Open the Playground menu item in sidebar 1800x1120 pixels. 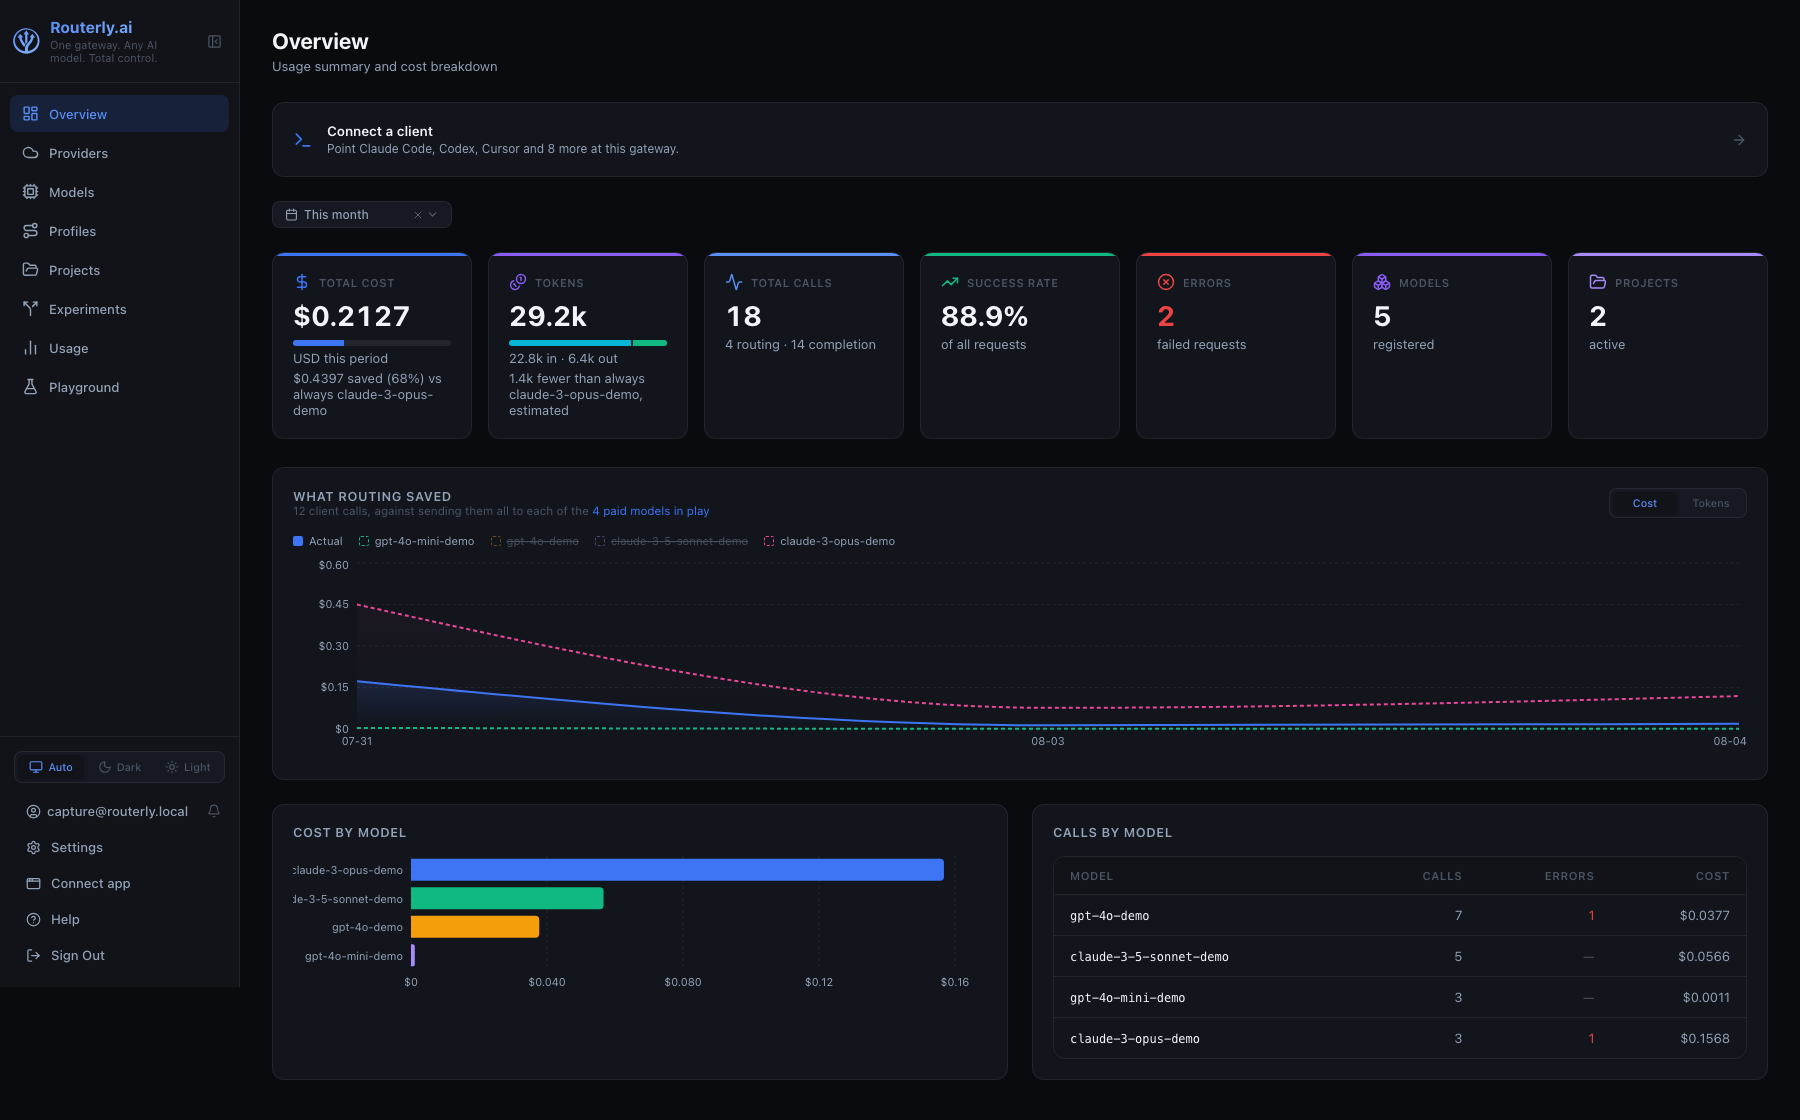click(x=119, y=387)
